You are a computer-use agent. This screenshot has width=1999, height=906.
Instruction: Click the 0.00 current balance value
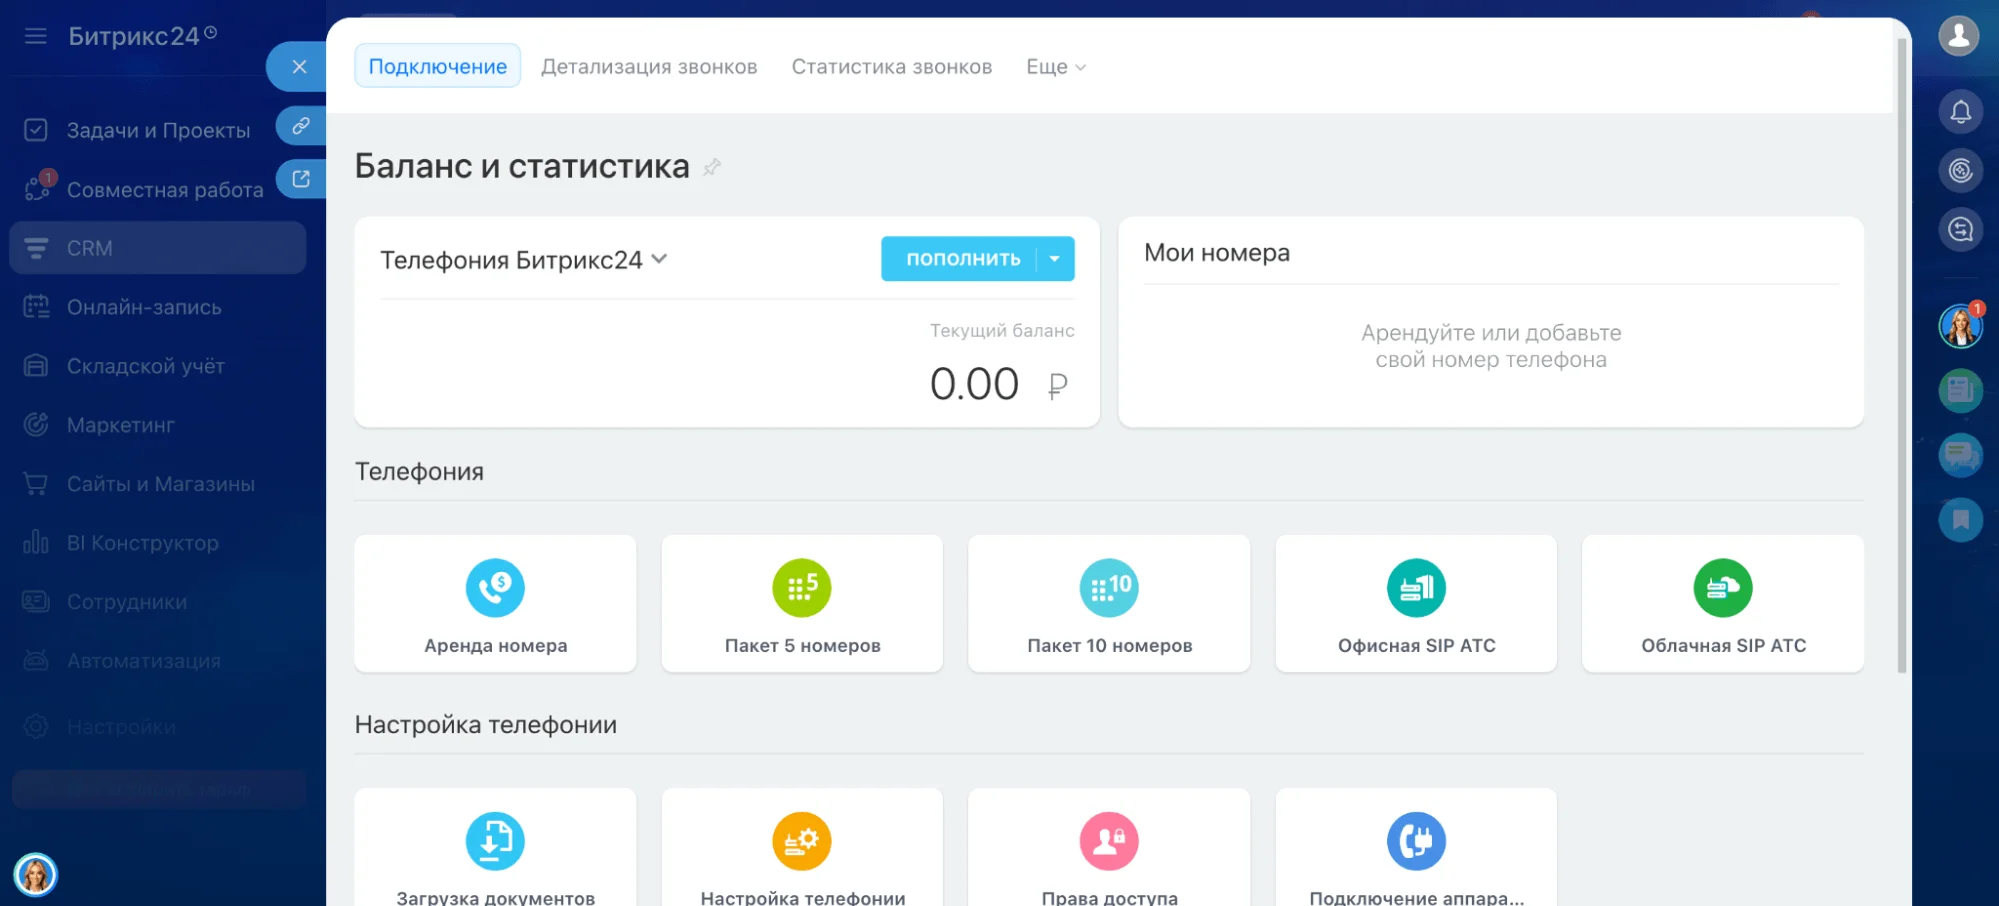pos(974,384)
